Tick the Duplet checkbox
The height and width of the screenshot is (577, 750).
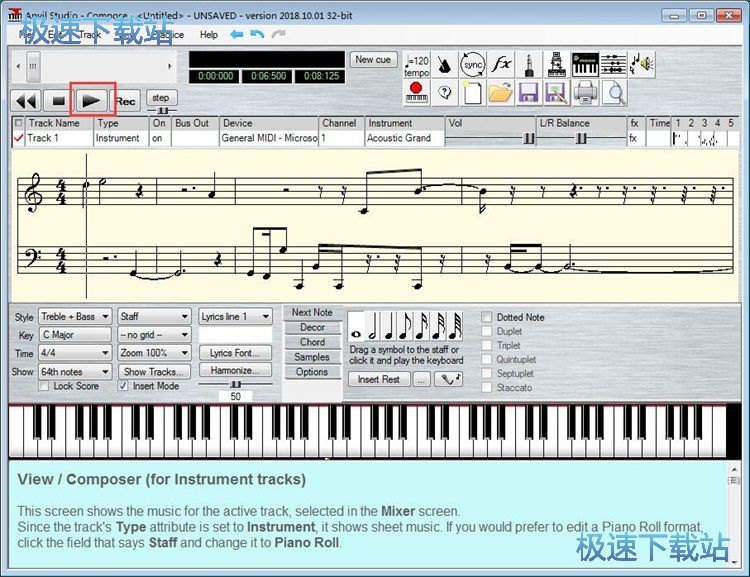click(x=486, y=331)
